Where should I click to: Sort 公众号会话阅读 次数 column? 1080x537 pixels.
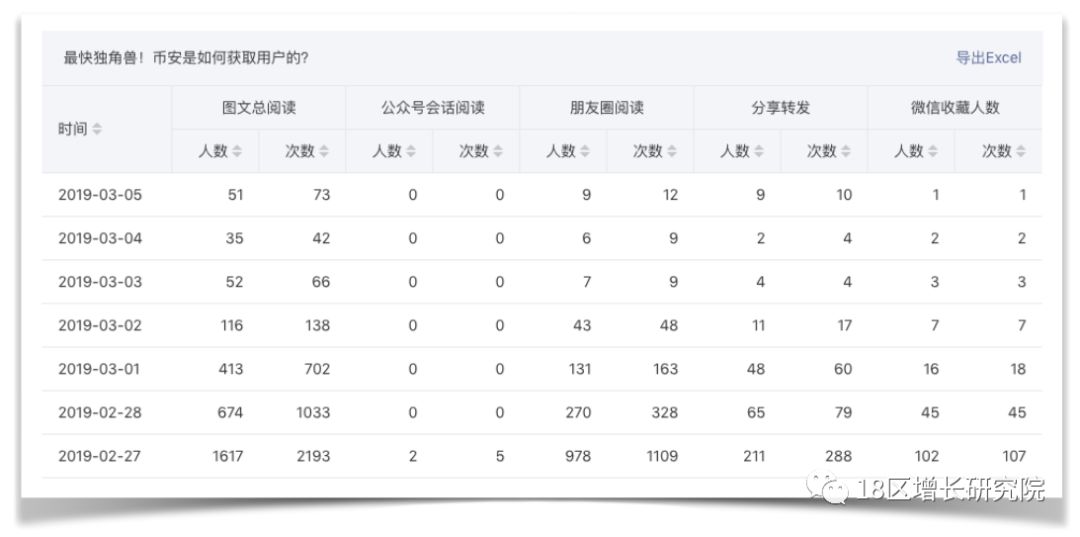coord(498,151)
